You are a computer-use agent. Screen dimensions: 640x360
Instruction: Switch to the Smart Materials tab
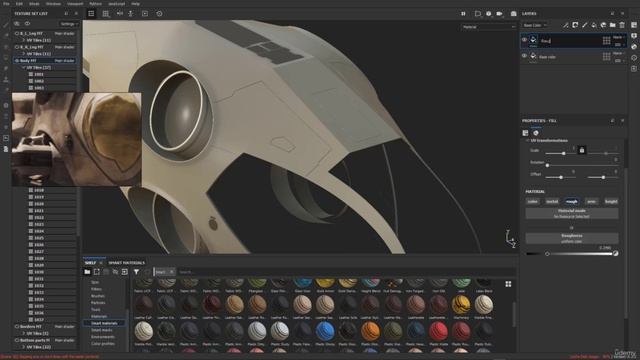[127, 263]
